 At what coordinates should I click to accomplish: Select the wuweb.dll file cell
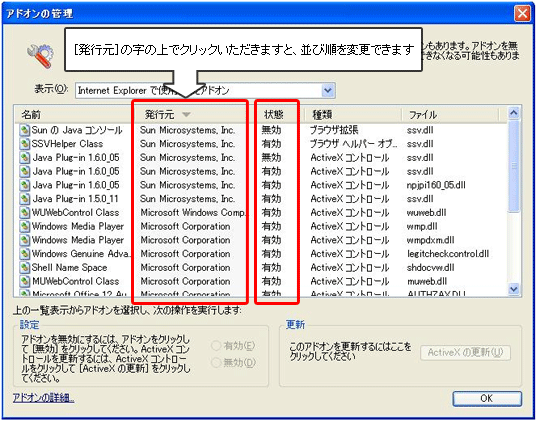click(x=426, y=213)
